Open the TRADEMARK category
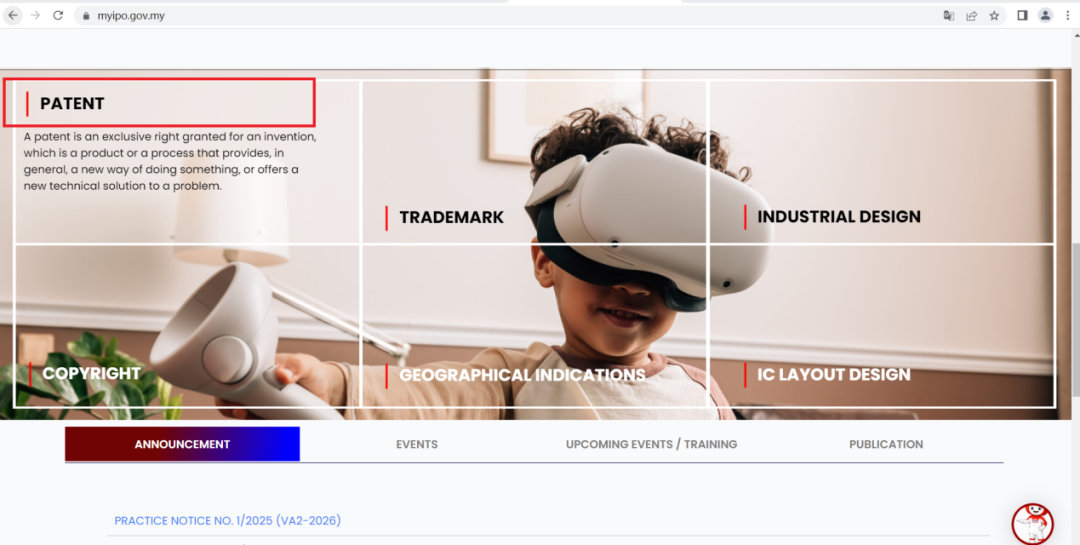1080x545 pixels. [452, 217]
